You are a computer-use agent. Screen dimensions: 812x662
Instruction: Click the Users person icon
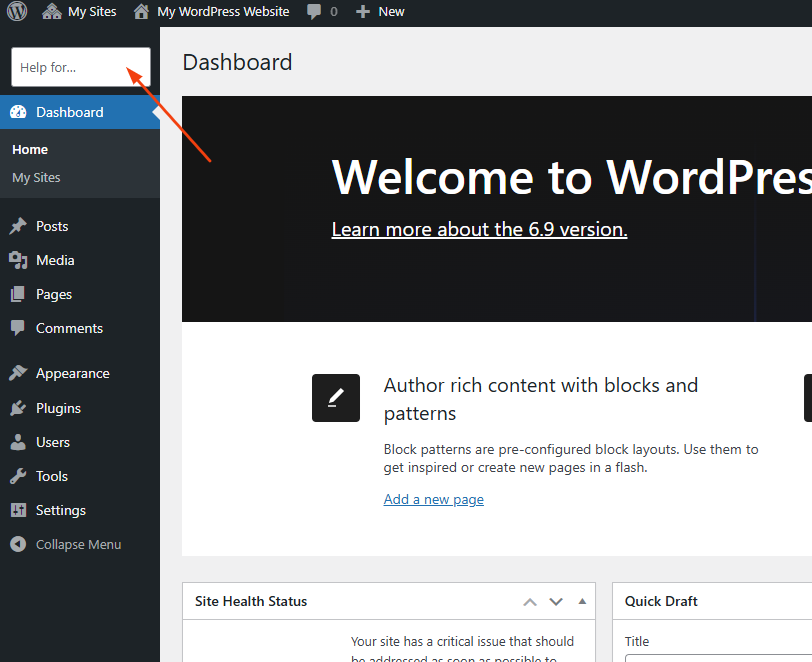click(x=18, y=442)
